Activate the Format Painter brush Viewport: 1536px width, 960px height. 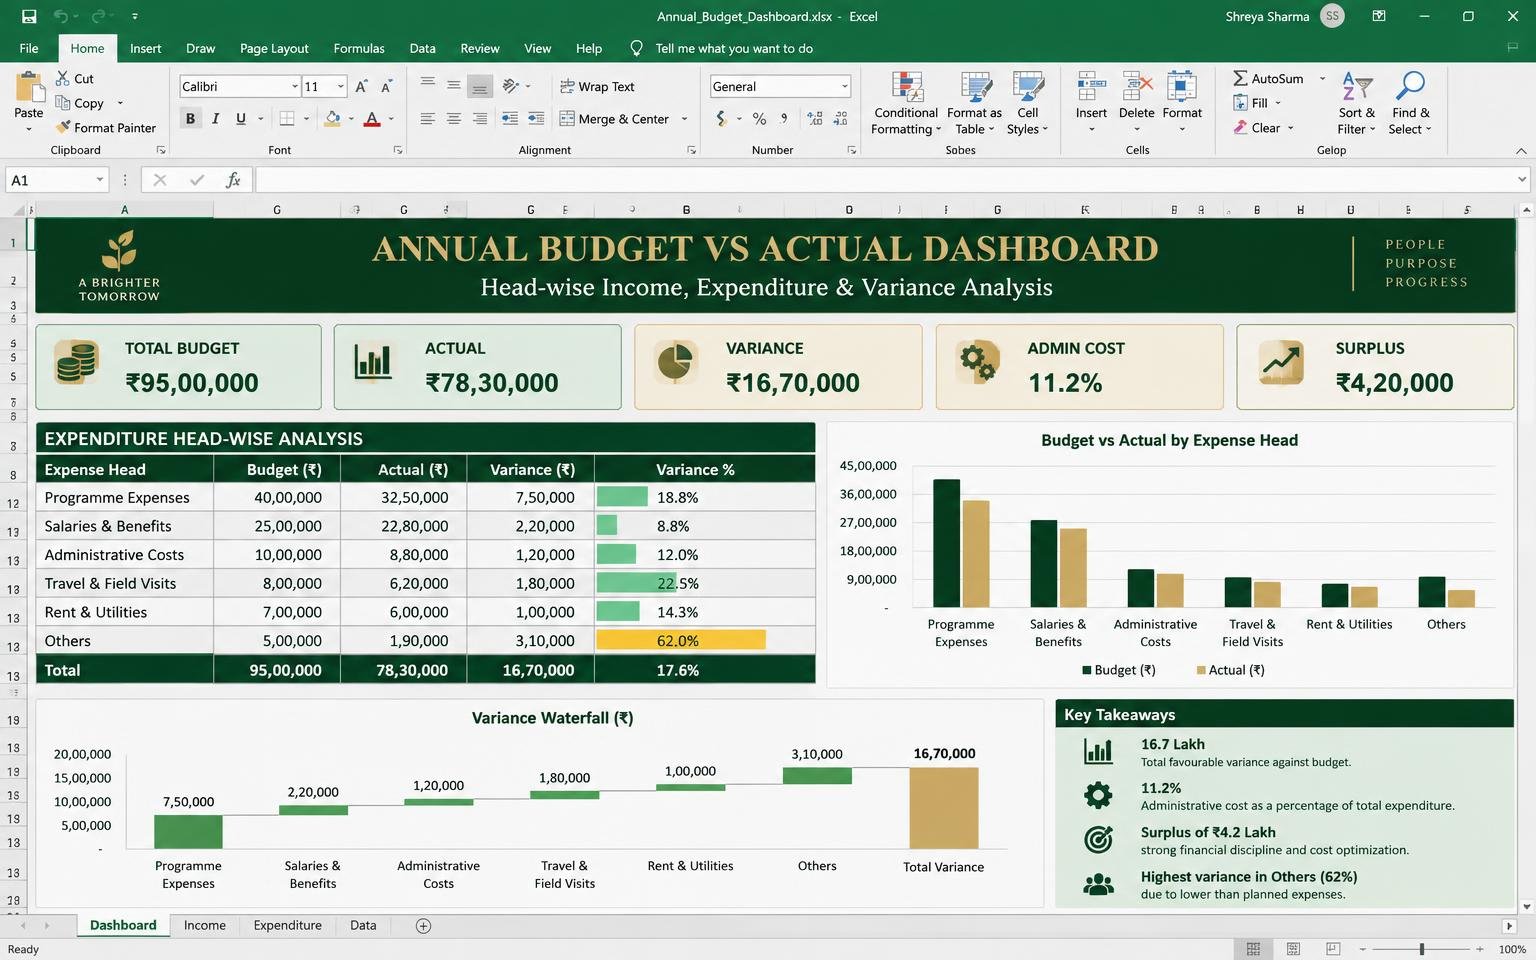click(x=63, y=127)
